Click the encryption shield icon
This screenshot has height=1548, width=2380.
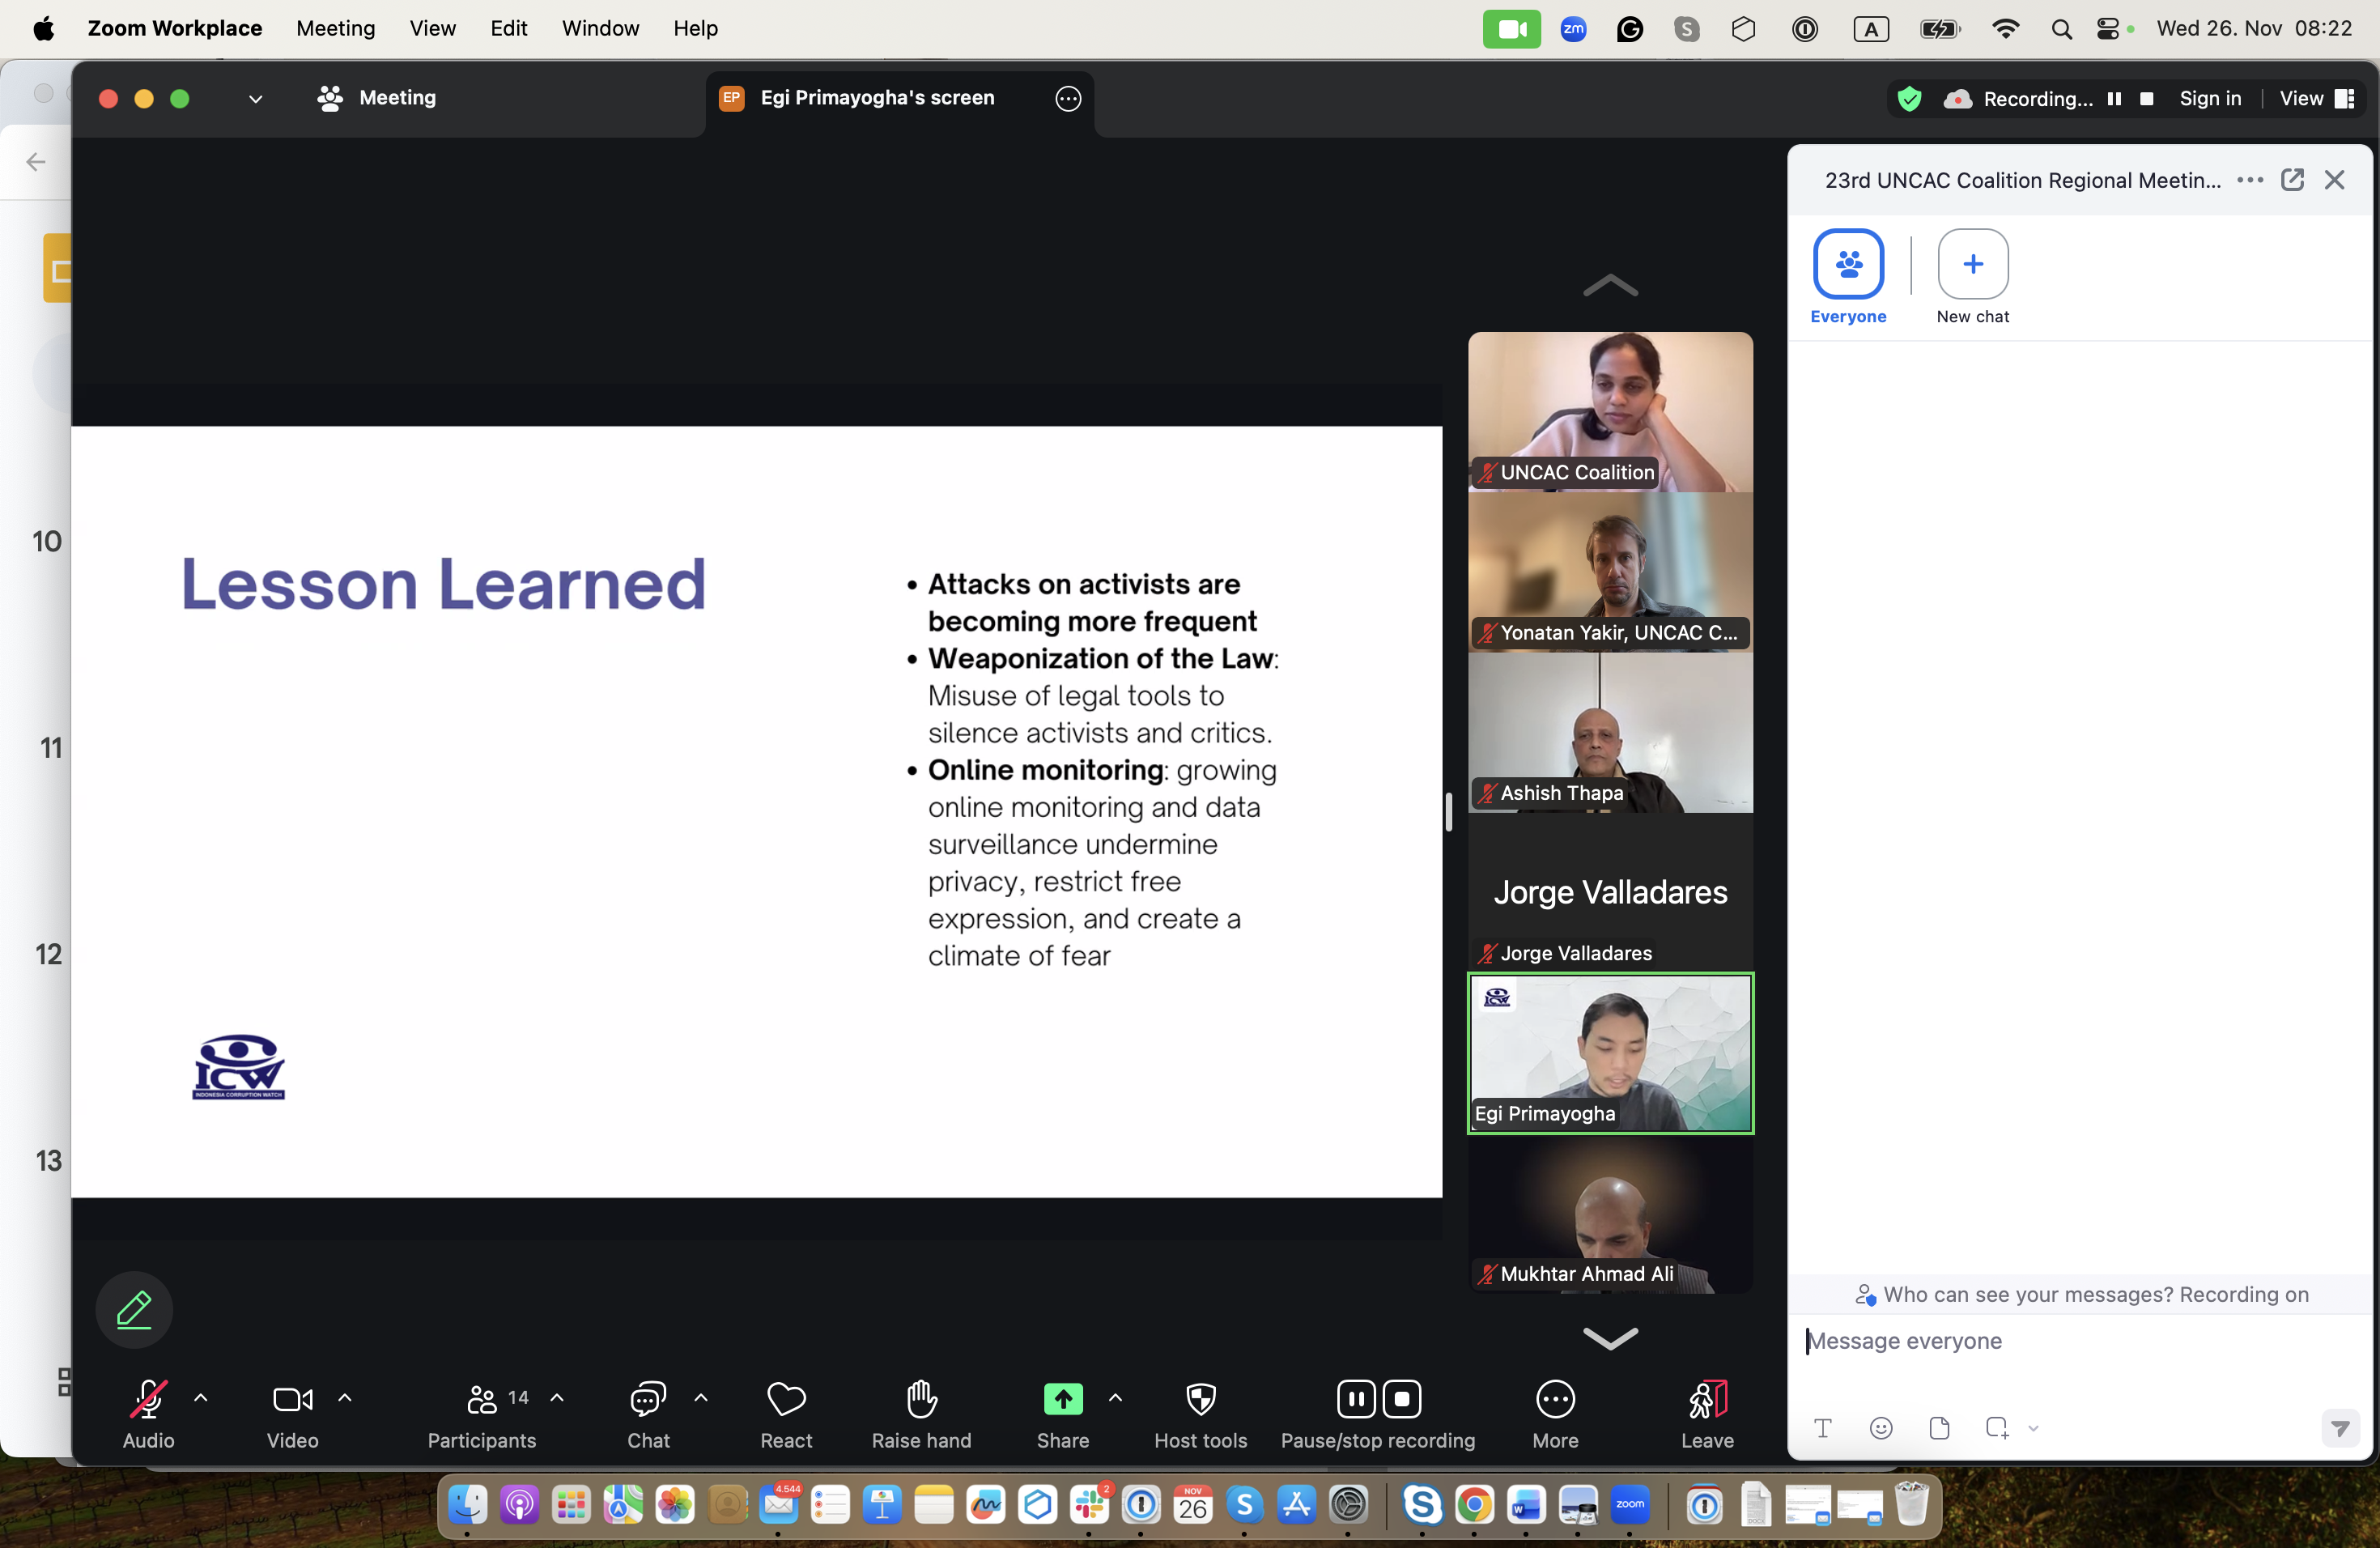pyautogui.click(x=1909, y=99)
